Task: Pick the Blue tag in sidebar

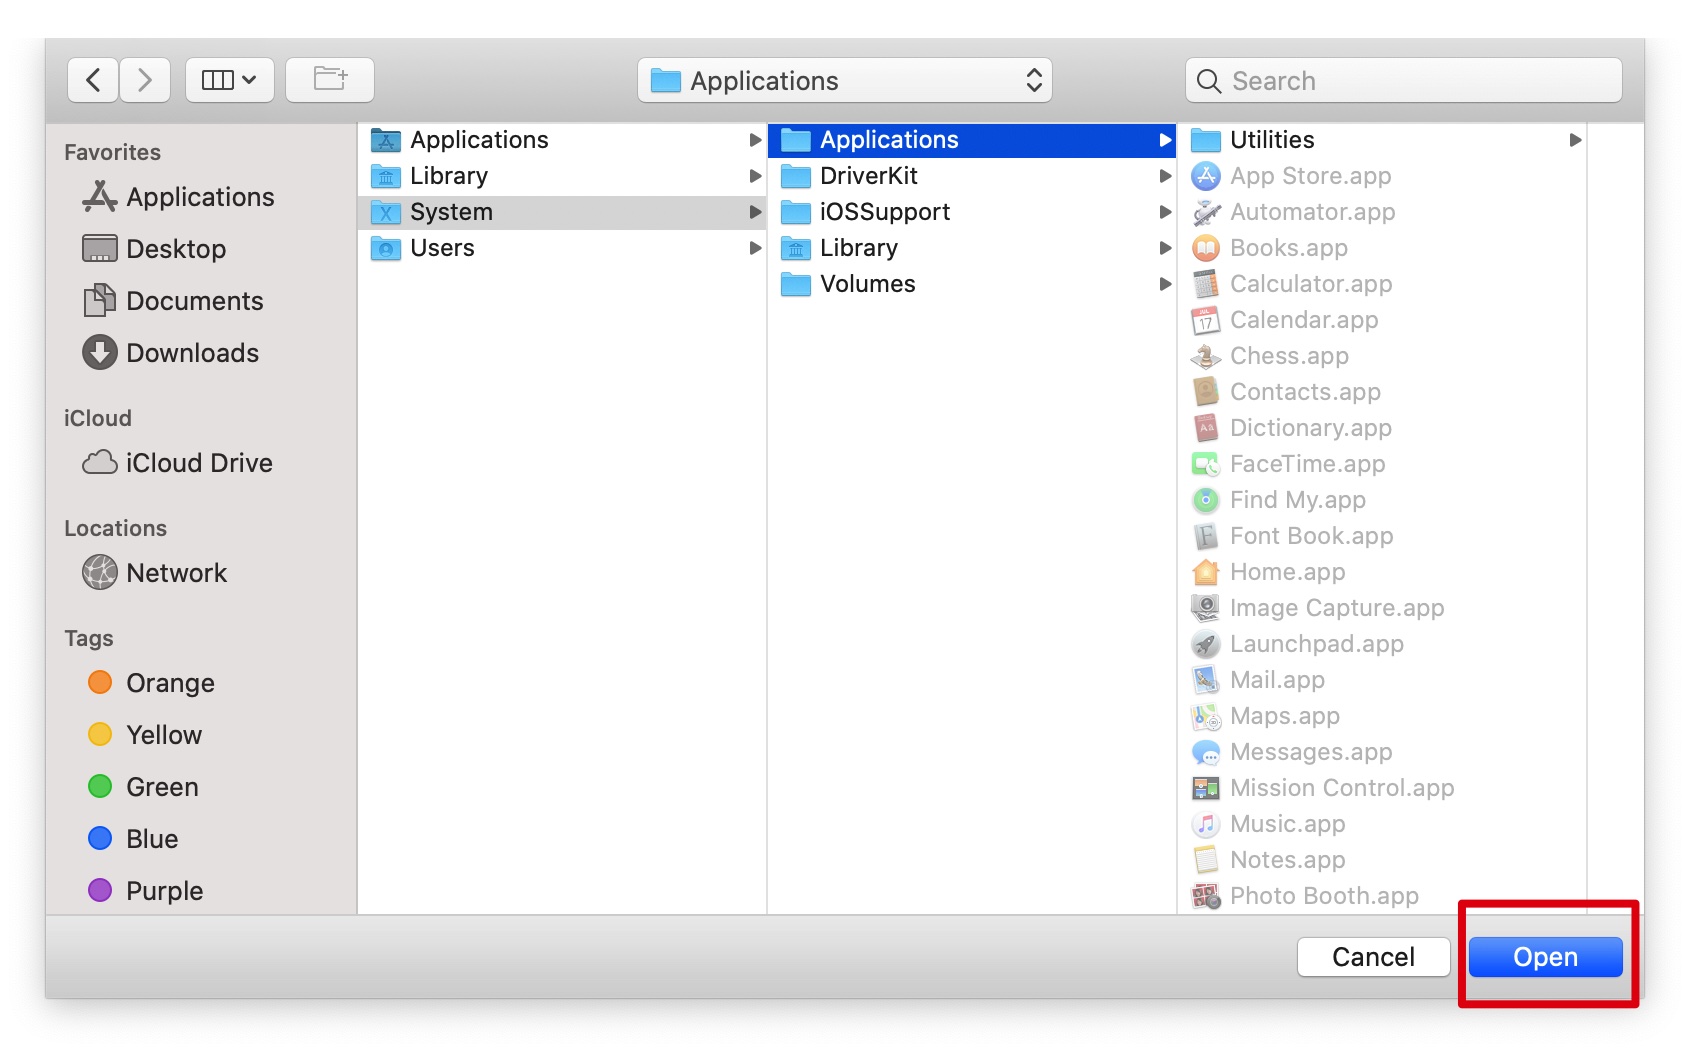Action: [x=134, y=839]
